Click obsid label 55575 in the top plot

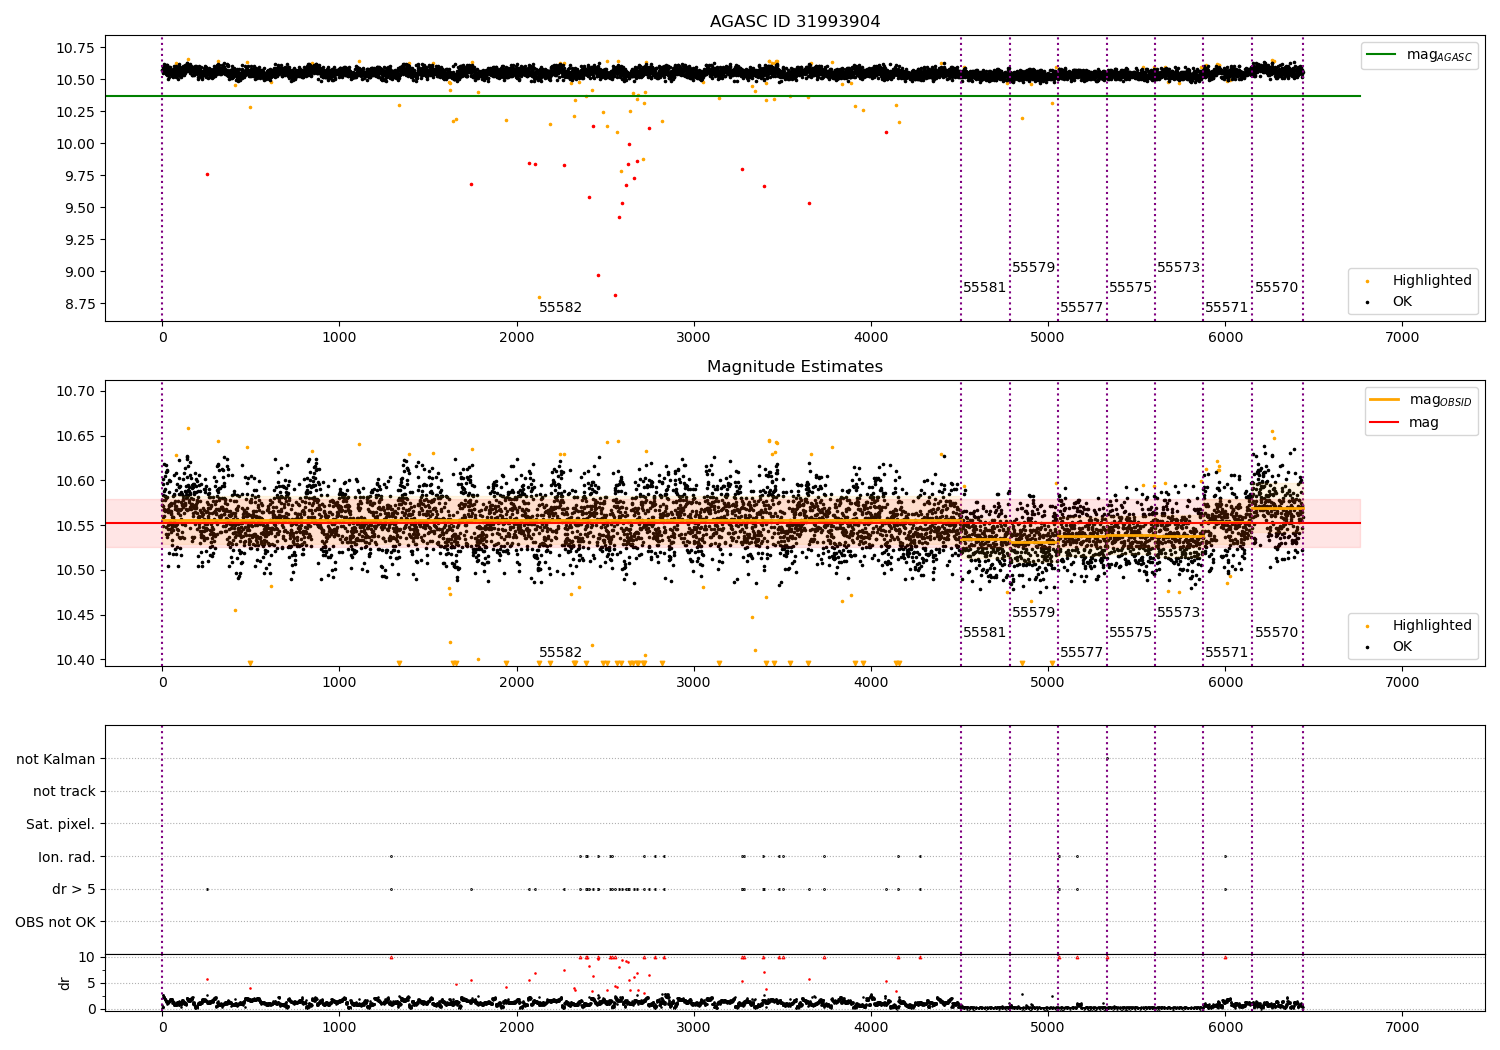(x=1131, y=287)
